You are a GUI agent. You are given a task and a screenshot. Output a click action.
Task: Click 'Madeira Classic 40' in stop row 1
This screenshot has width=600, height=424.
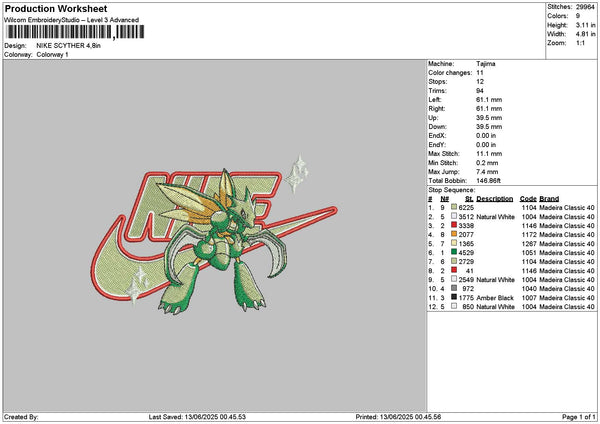tap(567, 208)
